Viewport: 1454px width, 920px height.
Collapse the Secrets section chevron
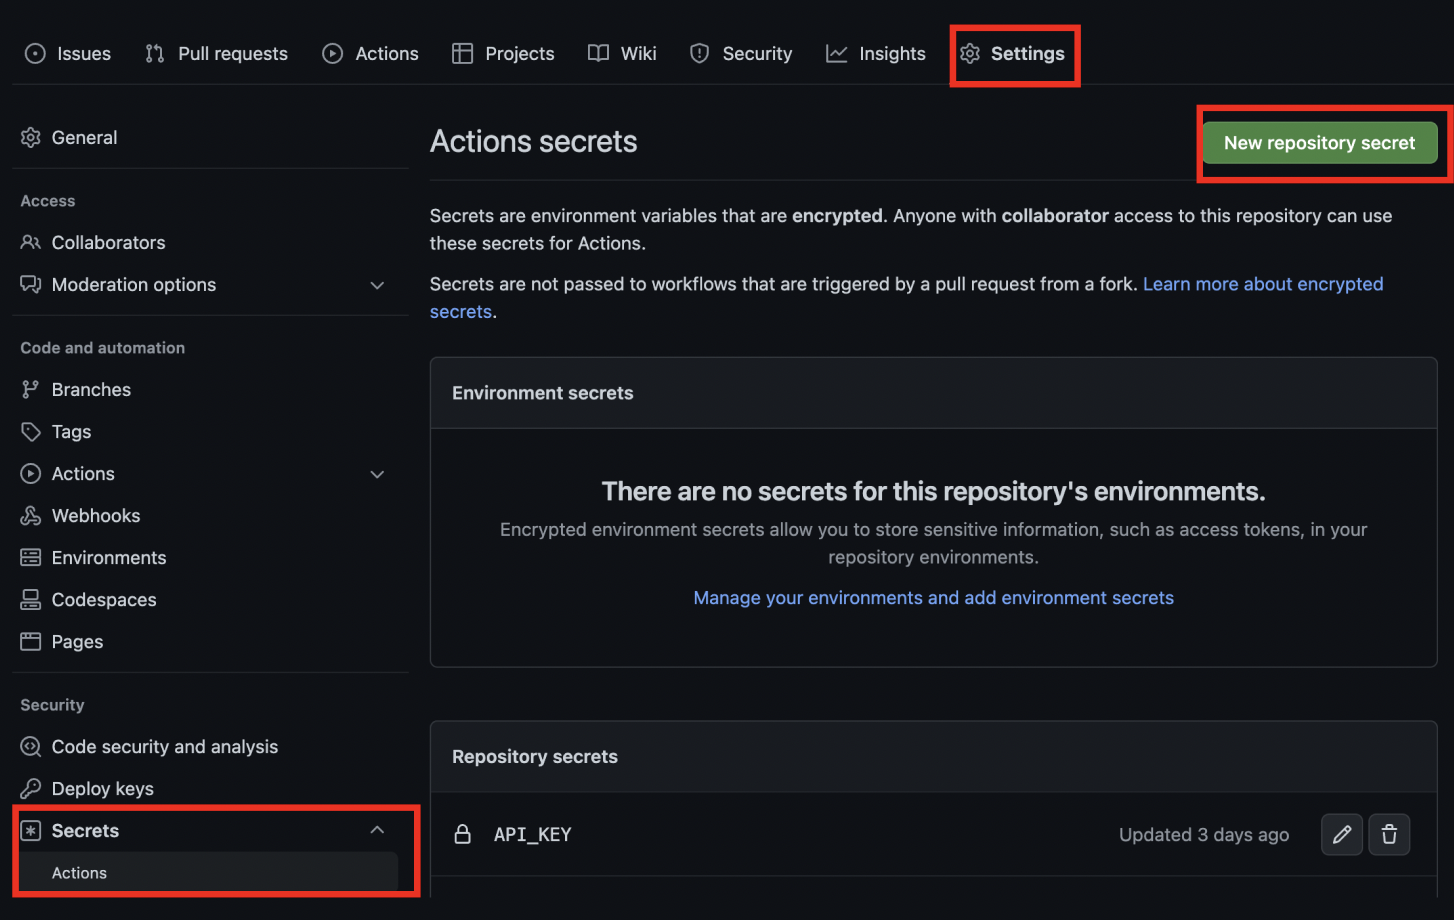click(x=377, y=829)
